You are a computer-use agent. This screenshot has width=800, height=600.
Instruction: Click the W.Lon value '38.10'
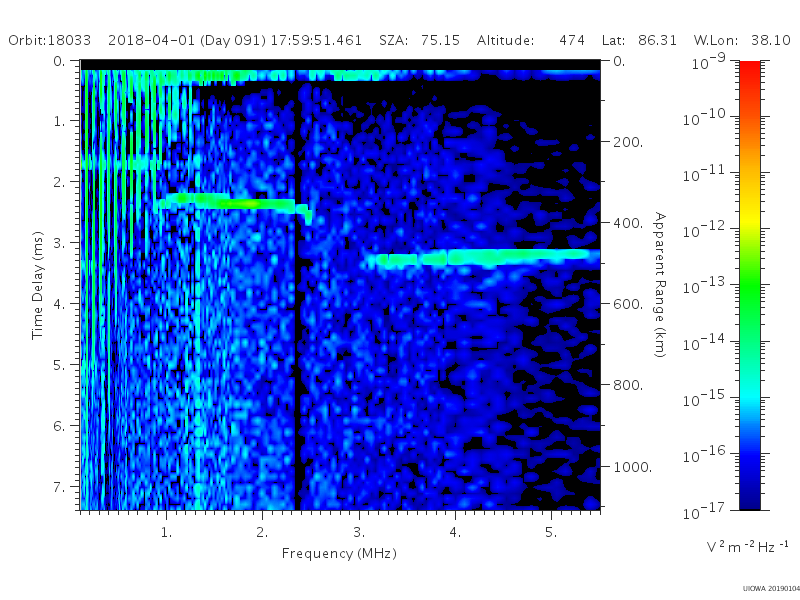[x=771, y=40]
